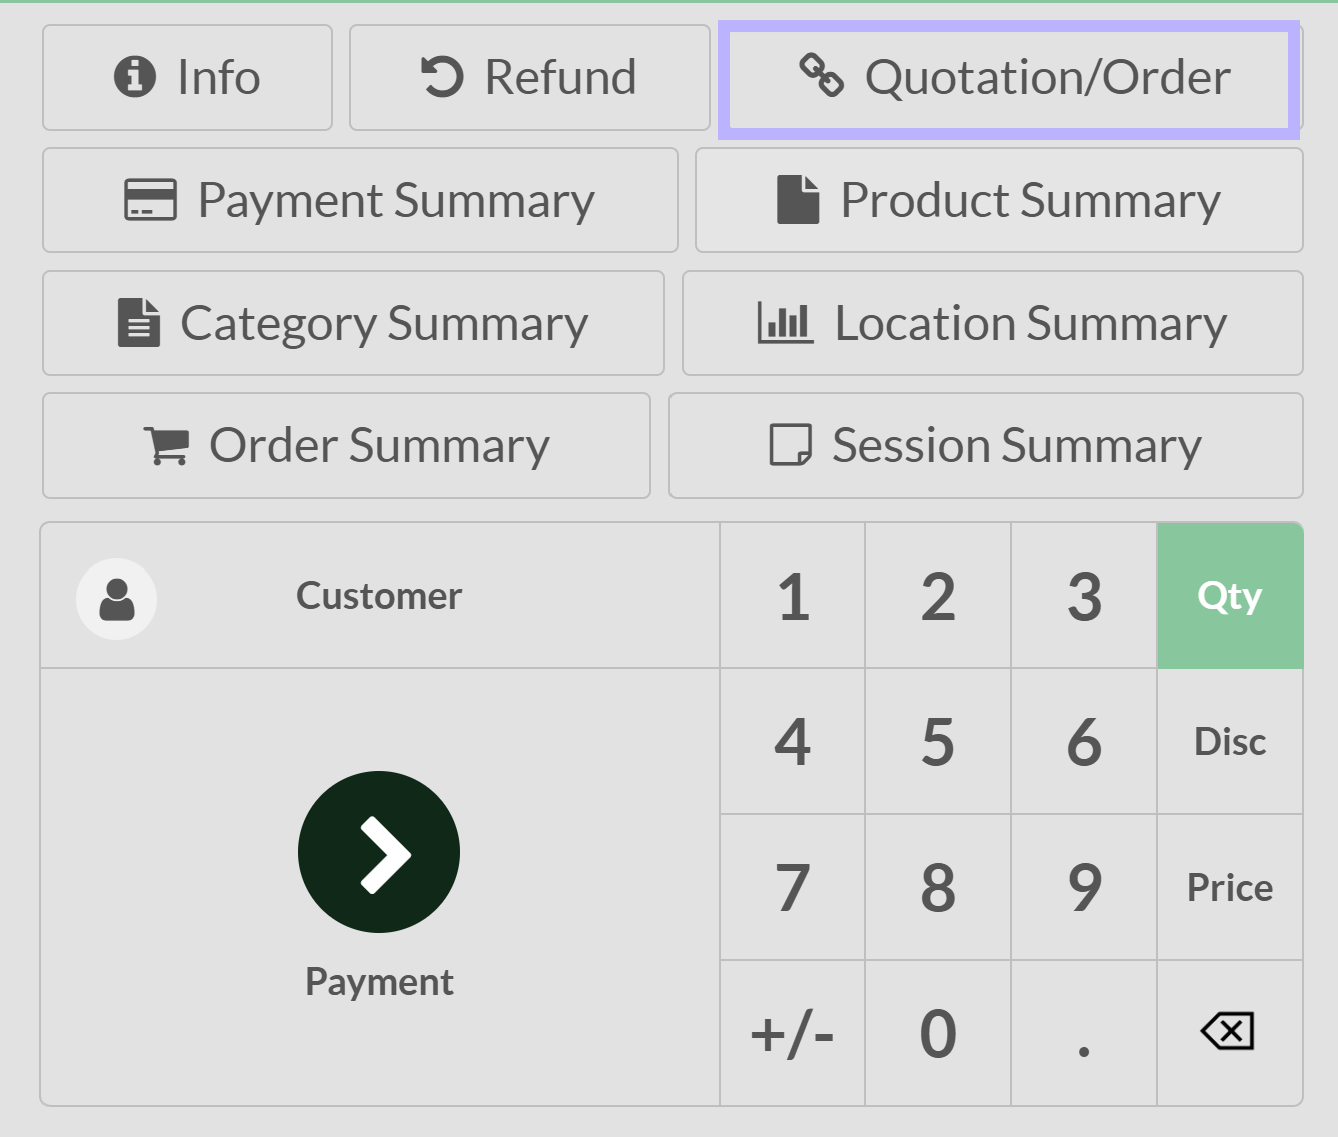Screen dimensions: 1338x1137
Task: Toggle Qty entry mode
Action: click(1229, 594)
